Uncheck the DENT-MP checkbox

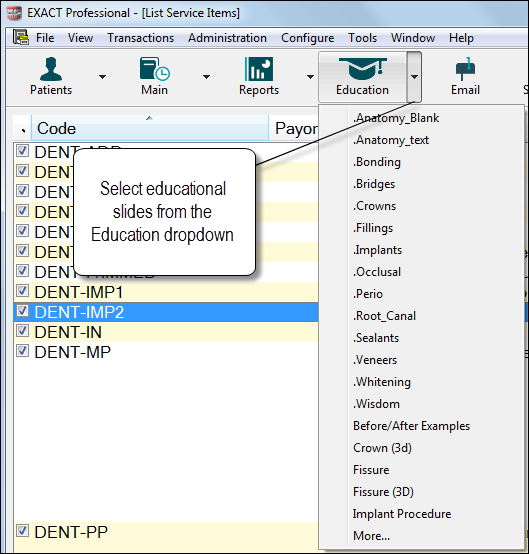[x=22, y=351]
